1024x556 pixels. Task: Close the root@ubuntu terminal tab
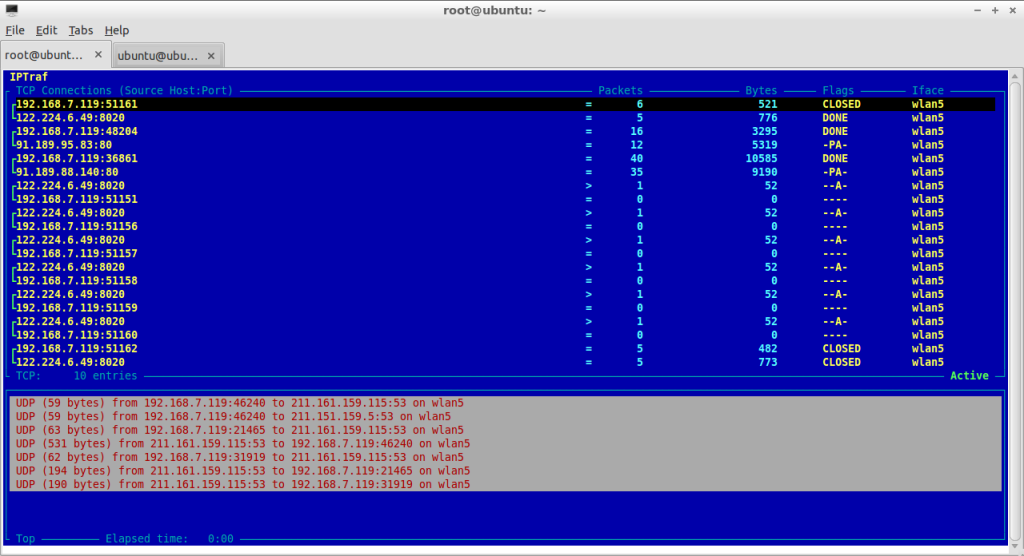98,55
